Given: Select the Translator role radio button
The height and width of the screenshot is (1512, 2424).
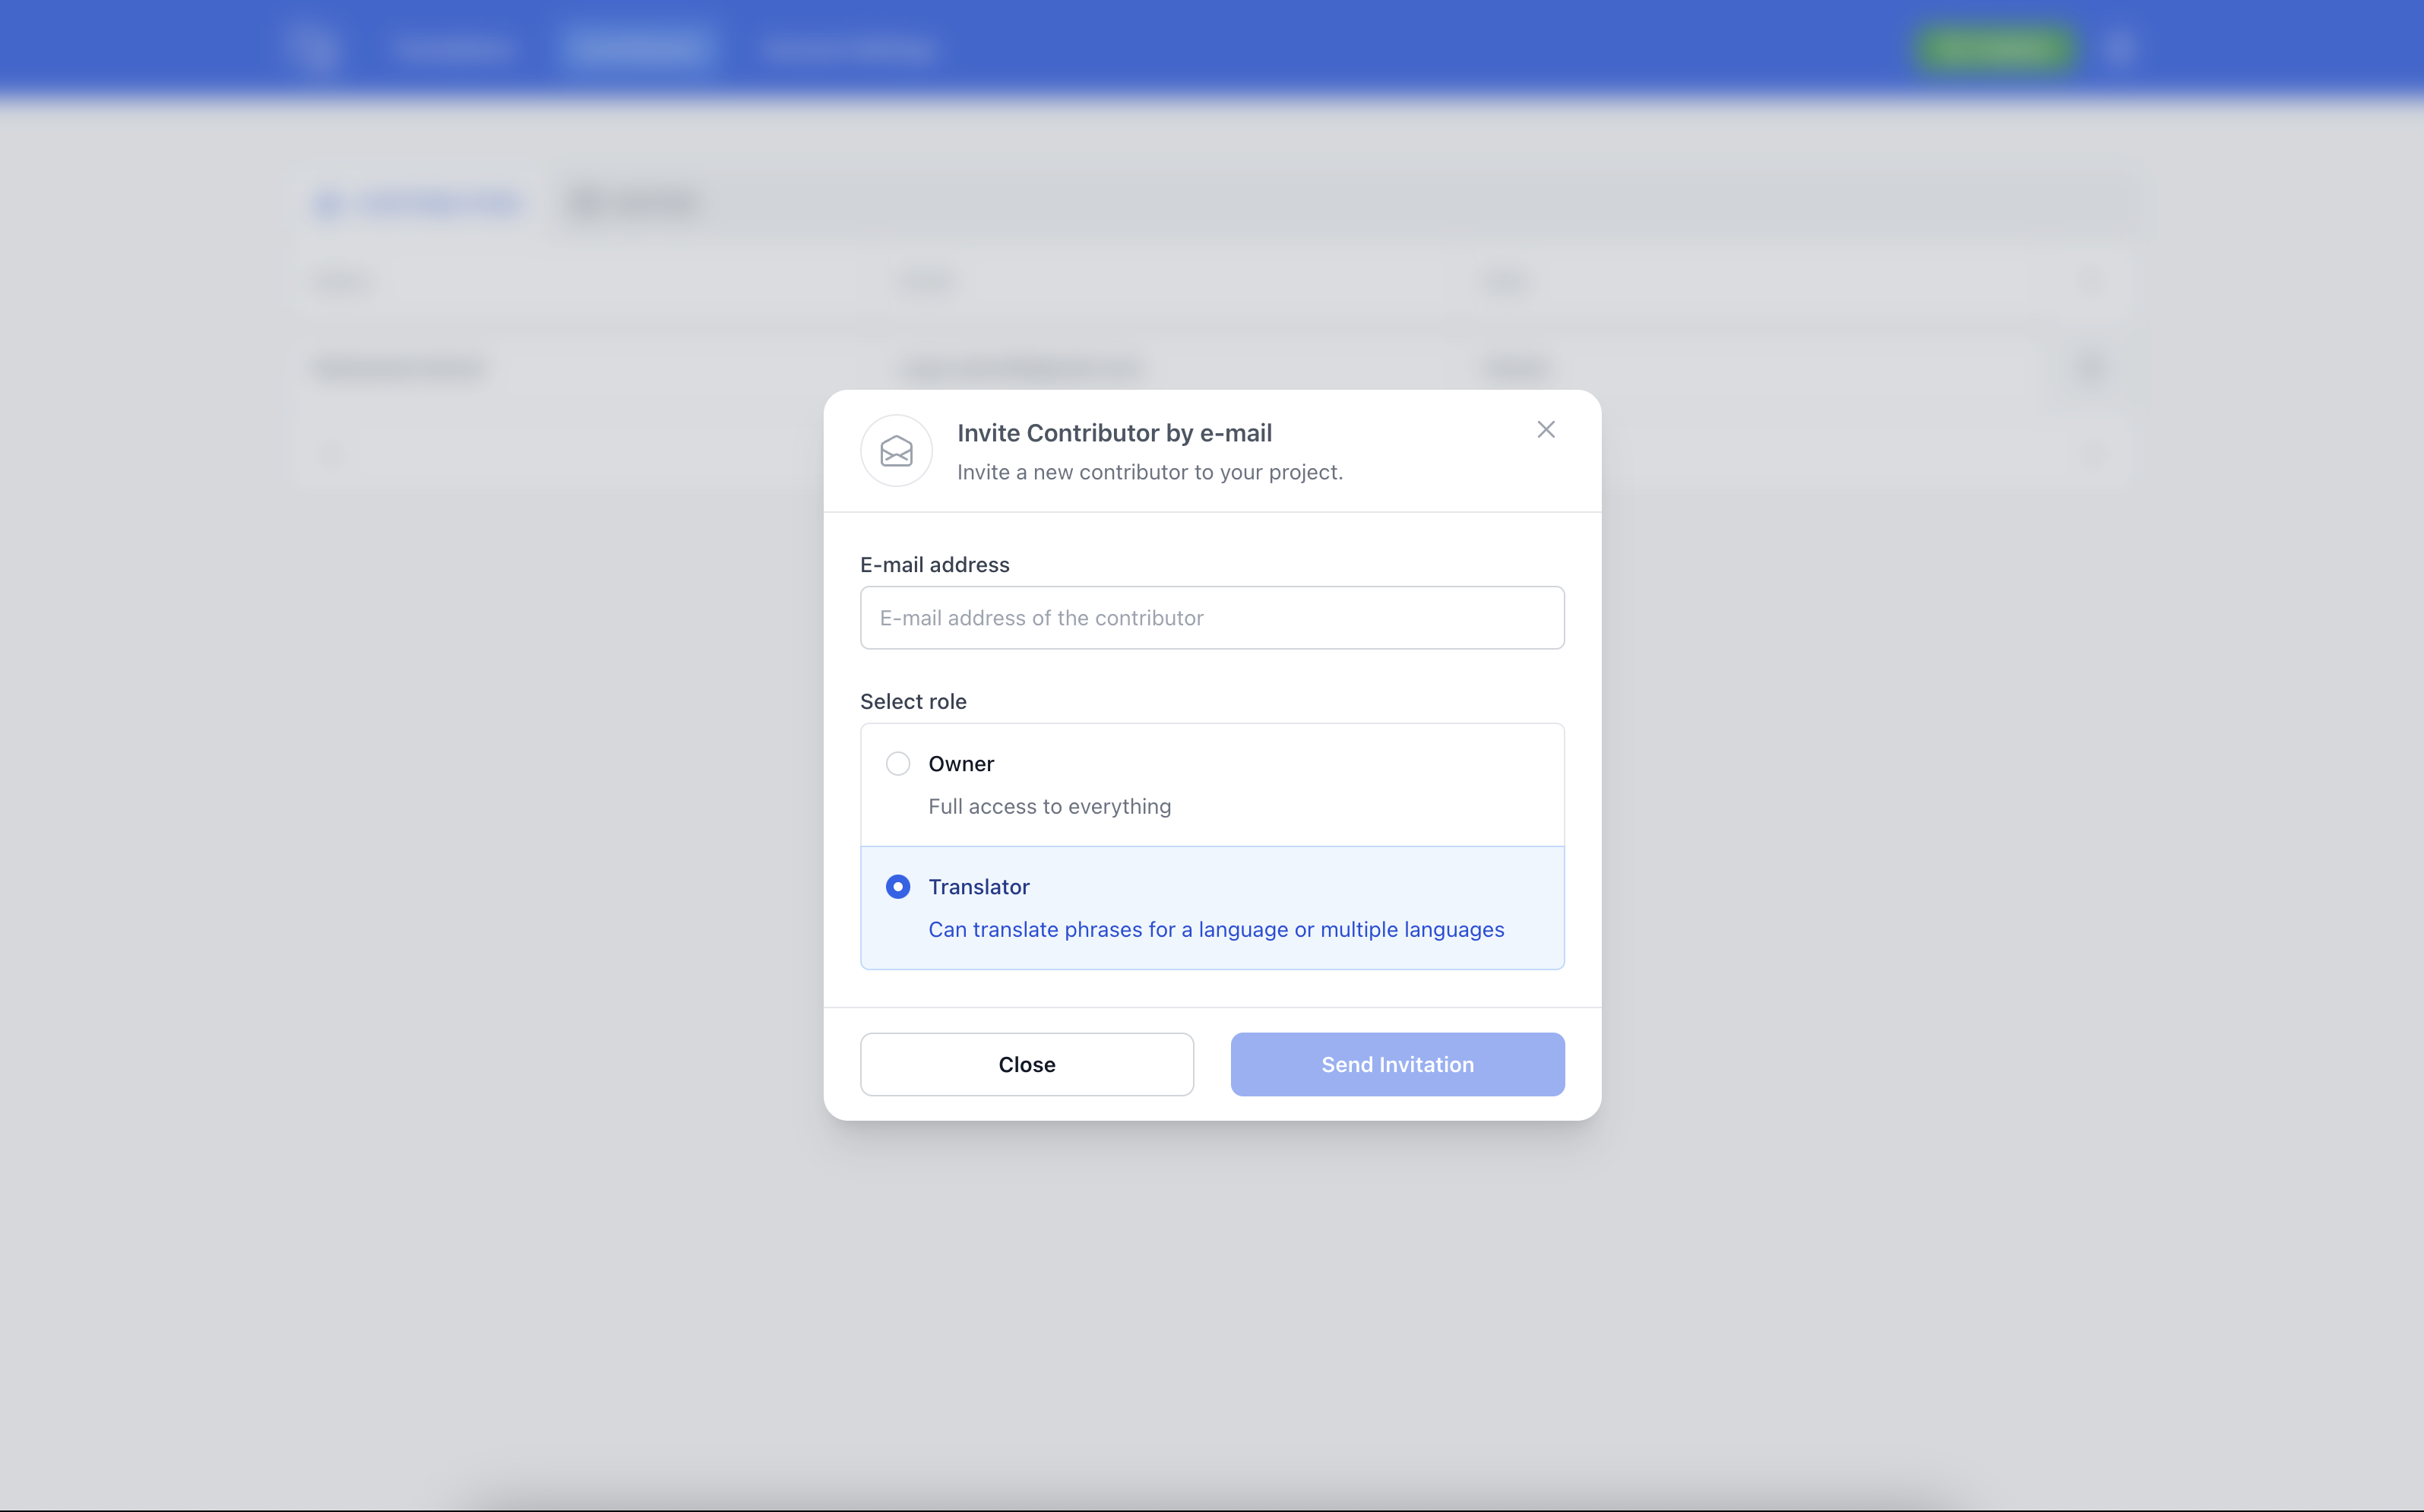Looking at the screenshot, I should coord(897,886).
